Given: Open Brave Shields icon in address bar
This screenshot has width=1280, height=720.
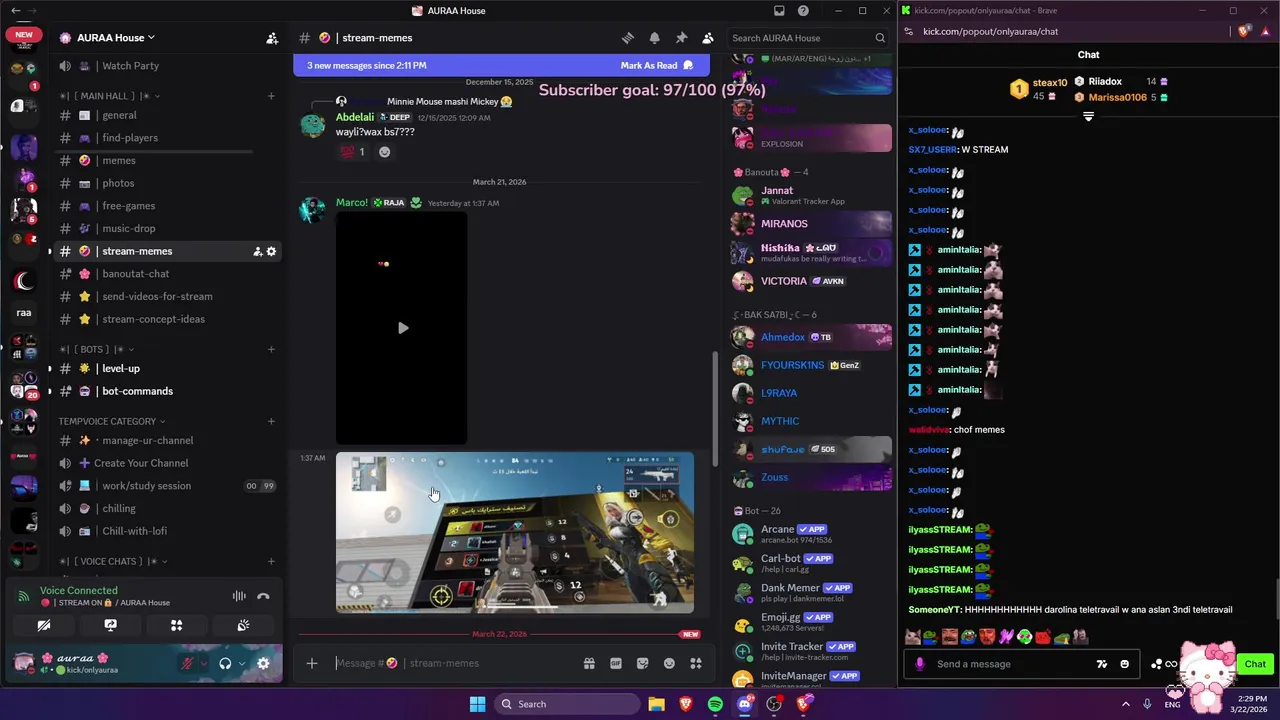Looking at the screenshot, I should pyautogui.click(x=1244, y=31).
